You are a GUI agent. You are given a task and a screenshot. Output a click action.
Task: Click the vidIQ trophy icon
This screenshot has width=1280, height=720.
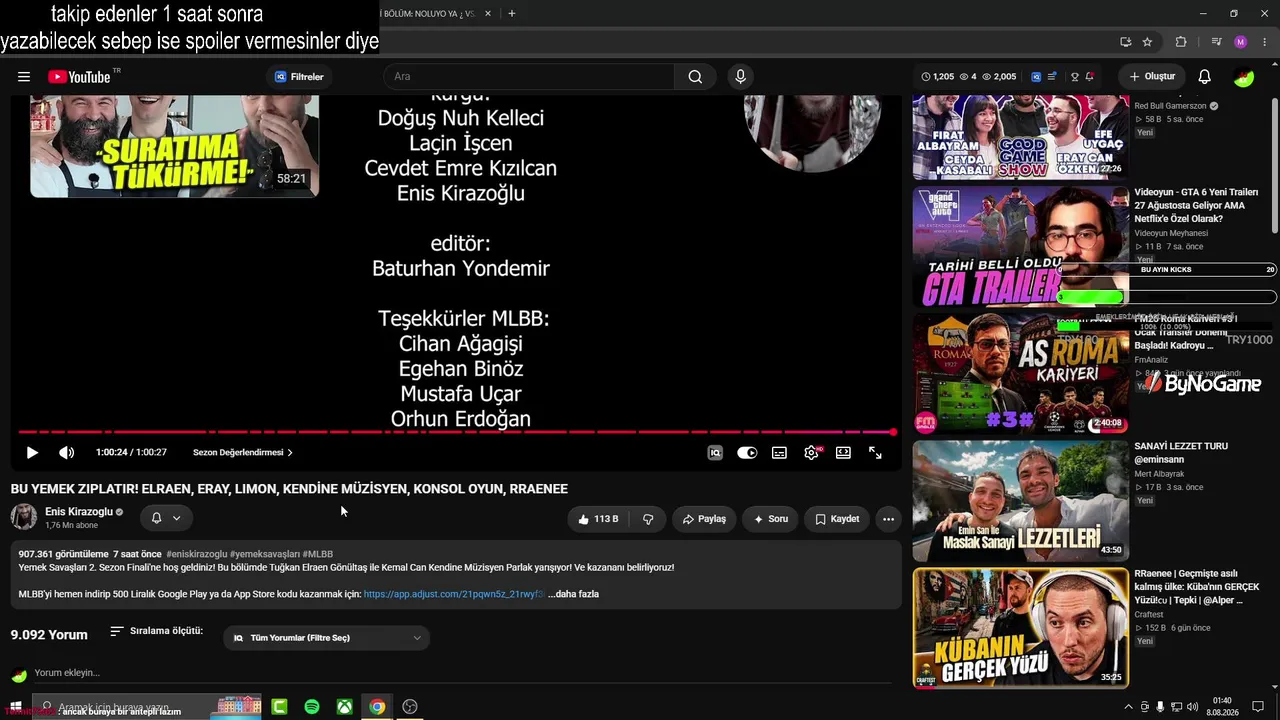click(1075, 77)
